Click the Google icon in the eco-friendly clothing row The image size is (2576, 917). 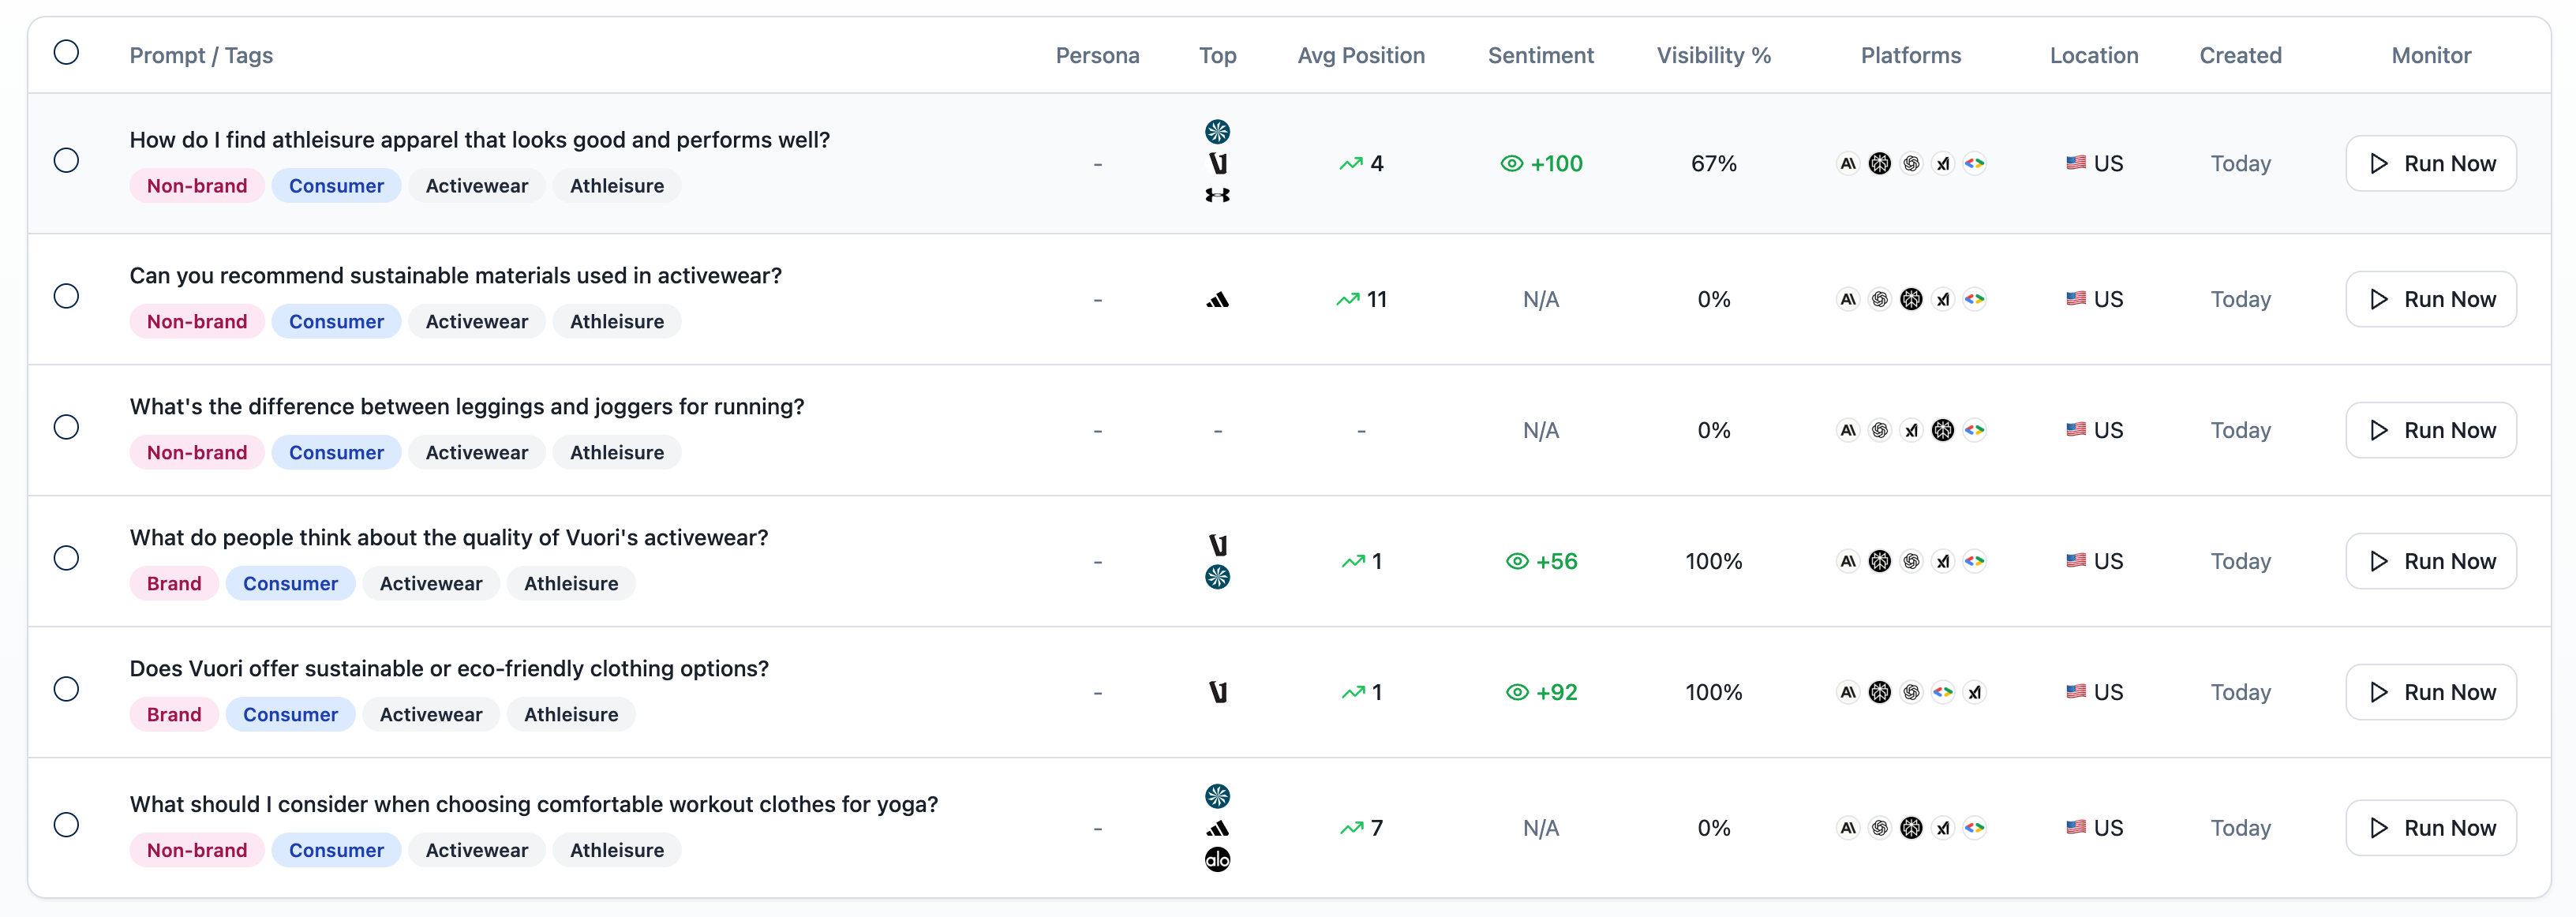point(1943,692)
